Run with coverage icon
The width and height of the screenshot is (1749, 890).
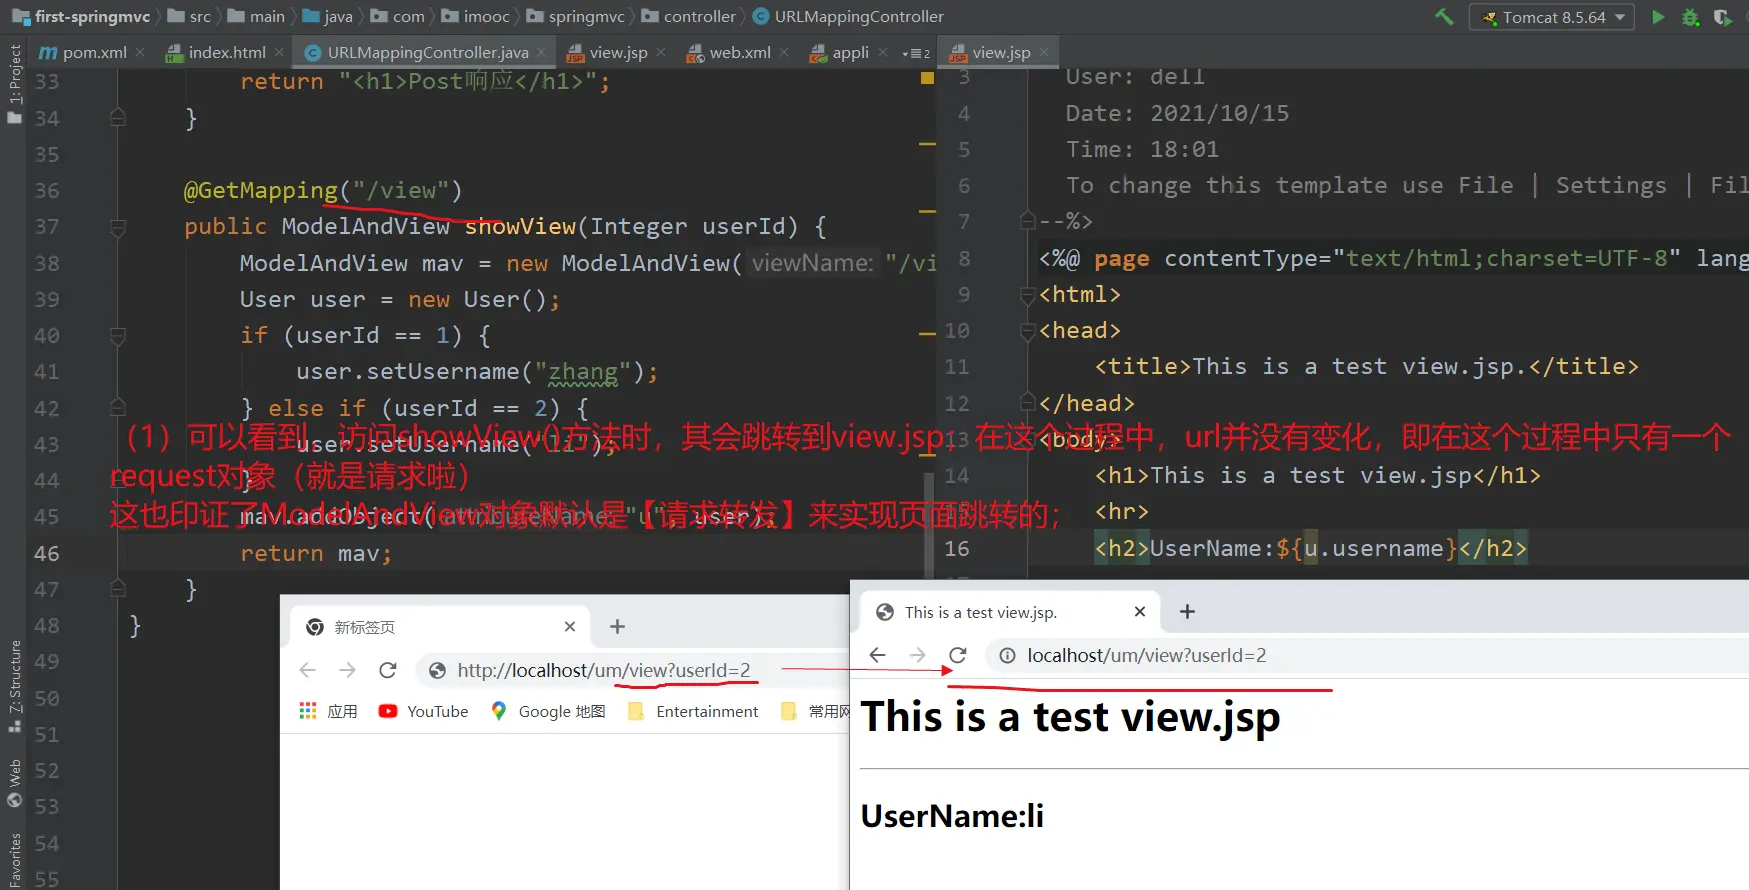(1722, 17)
